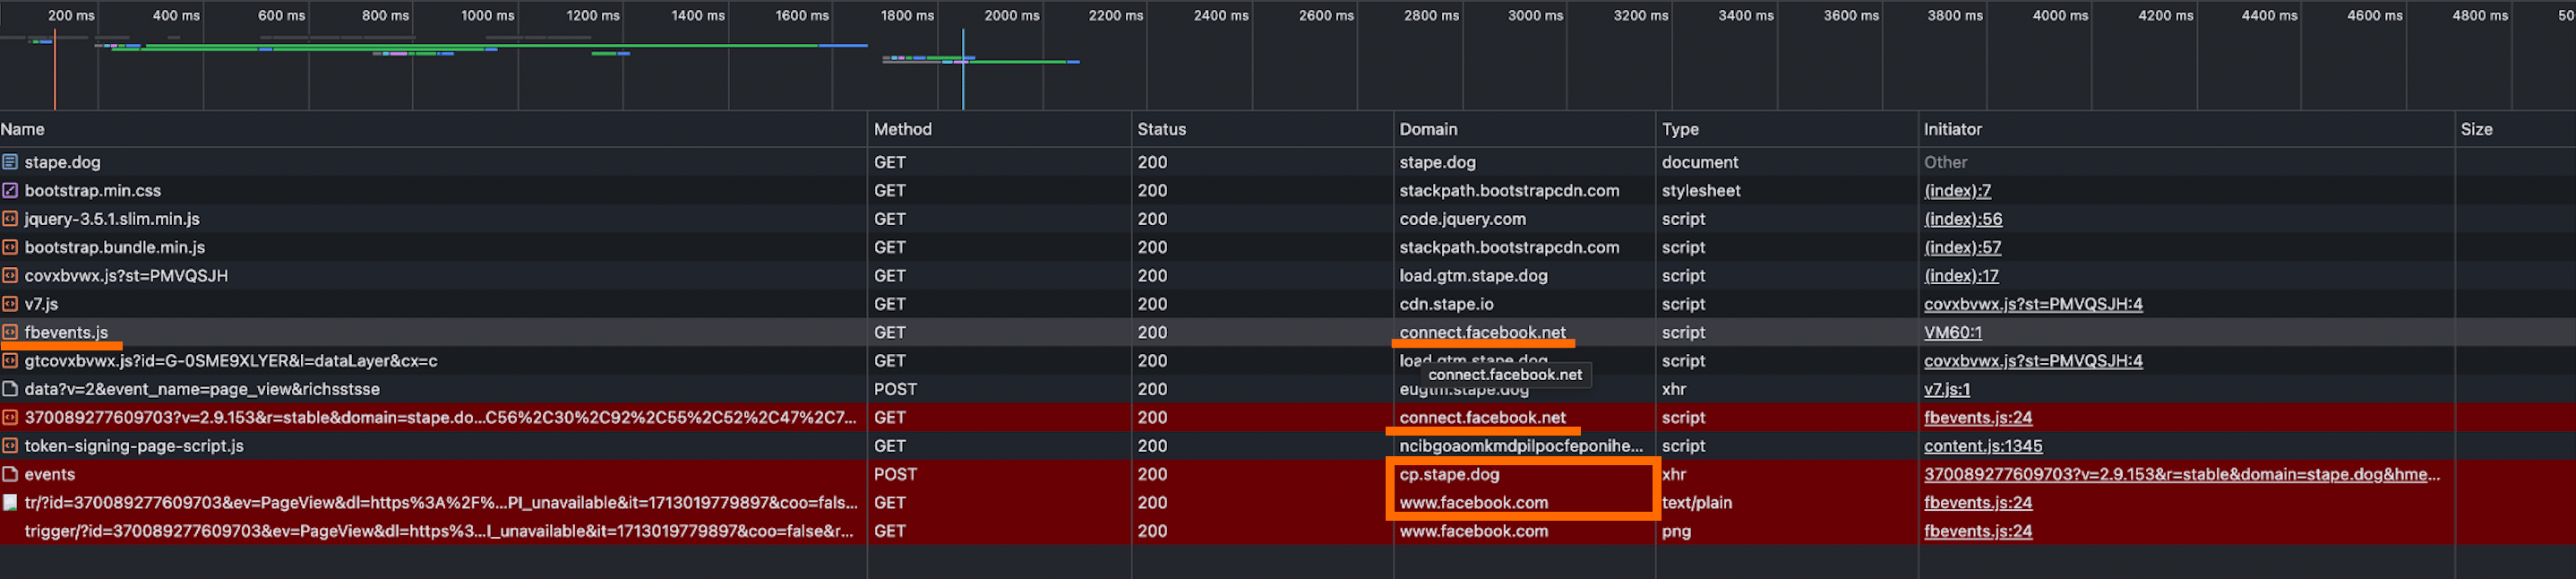Open initiator link (index):57
2576x579 pixels.
(x=1962, y=247)
